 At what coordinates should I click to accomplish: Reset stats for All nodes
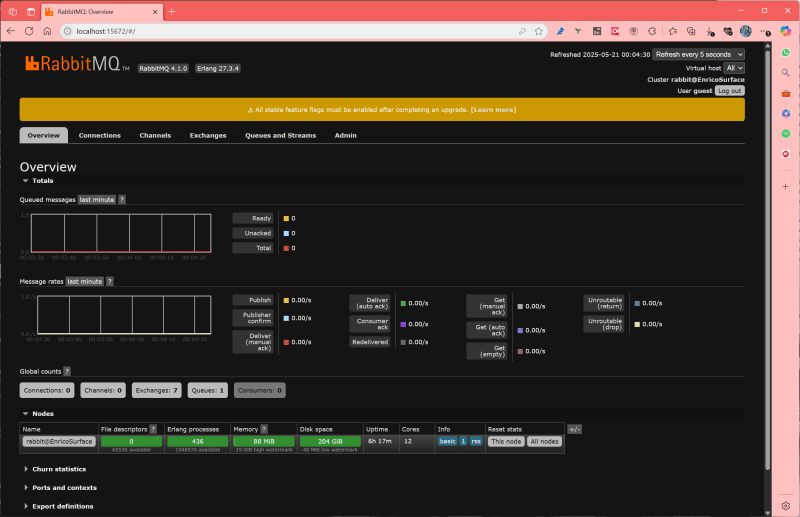point(544,441)
